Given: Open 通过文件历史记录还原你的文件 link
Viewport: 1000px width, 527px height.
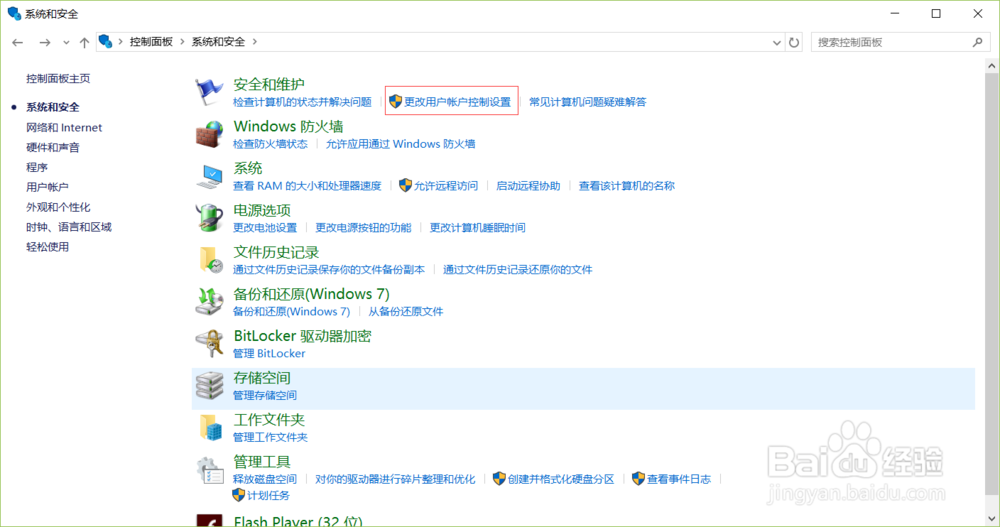Looking at the screenshot, I should tap(517, 270).
